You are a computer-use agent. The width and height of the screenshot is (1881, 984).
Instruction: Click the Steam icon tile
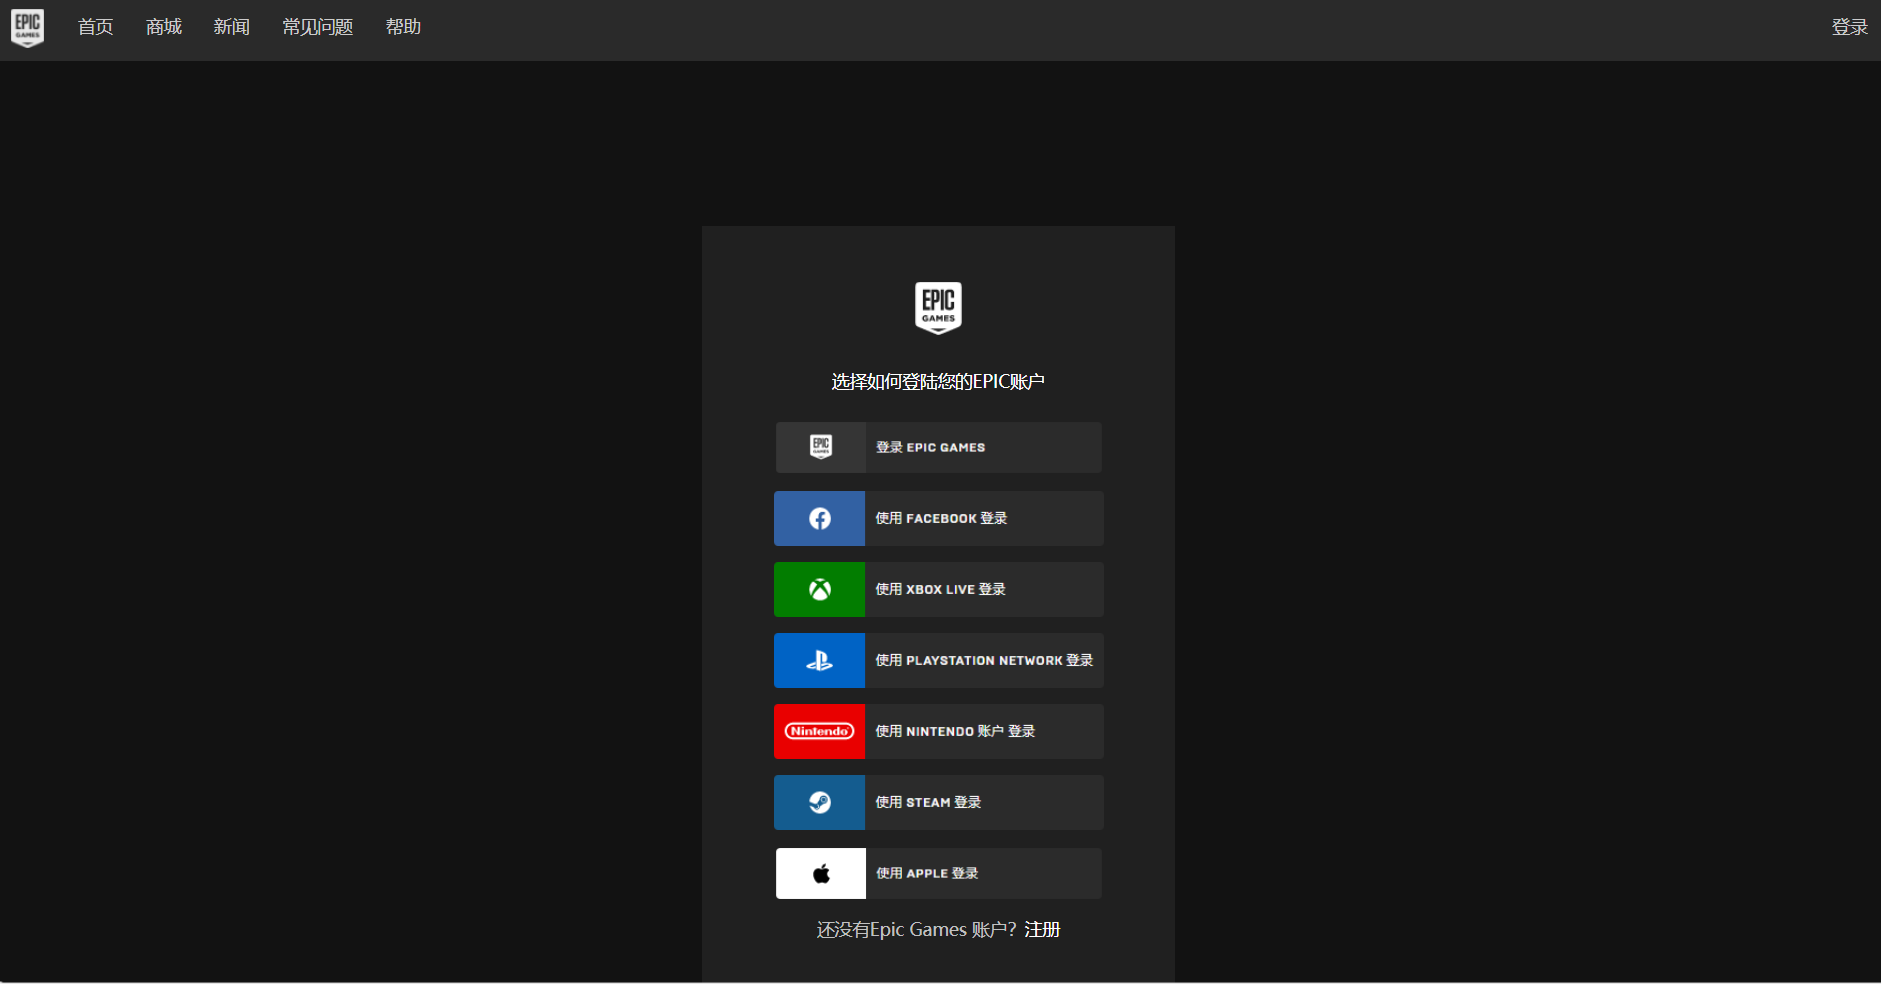(x=819, y=802)
